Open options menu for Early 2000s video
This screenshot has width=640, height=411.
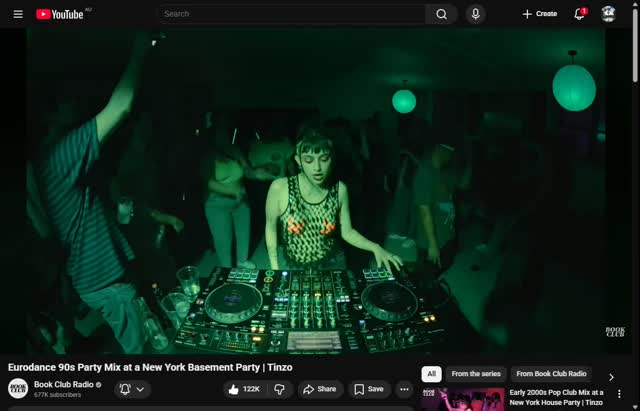point(619,394)
